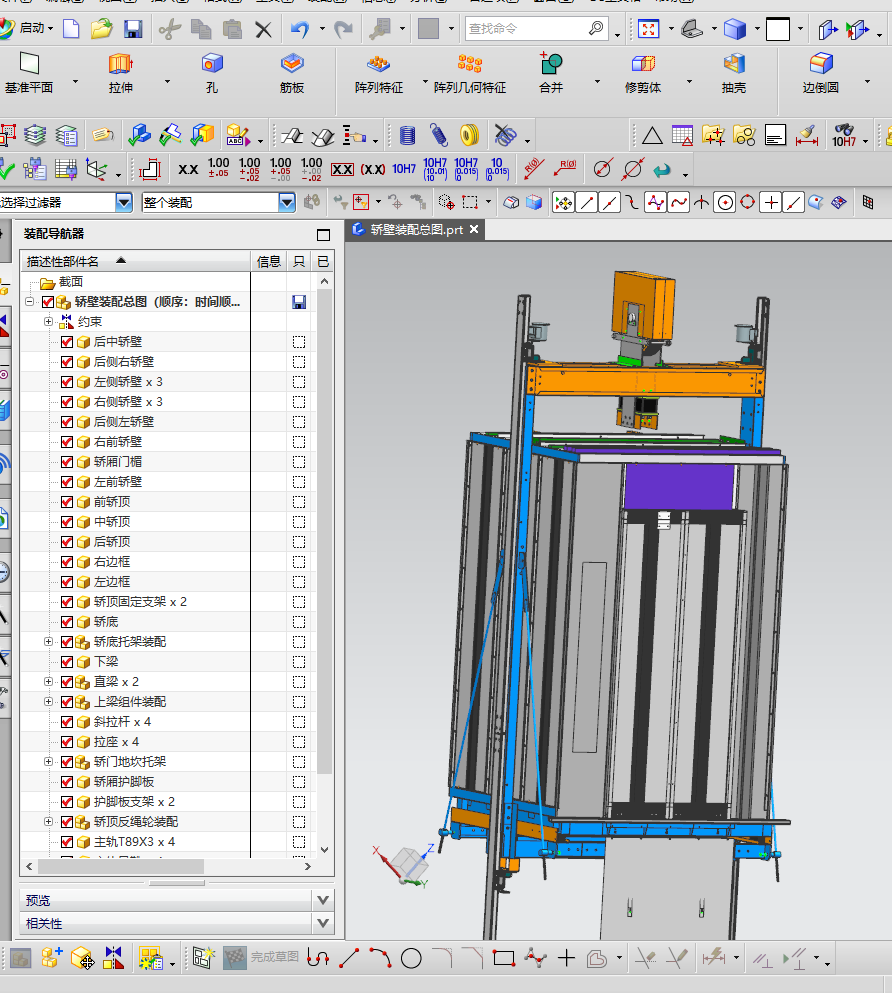The height and width of the screenshot is (993, 892).
Task: Expand the 轿底托架装配 subassembly
Action: 48,642
